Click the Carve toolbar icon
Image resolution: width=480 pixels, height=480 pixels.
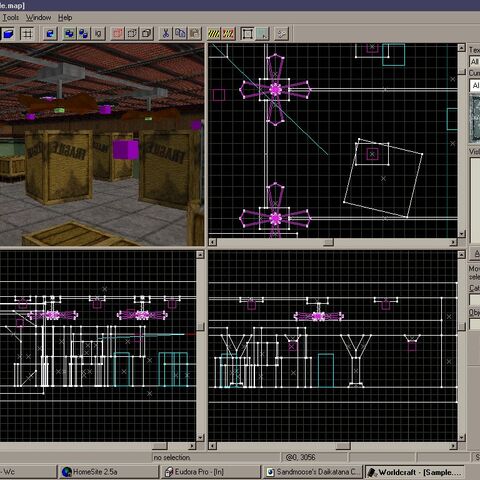[50, 33]
